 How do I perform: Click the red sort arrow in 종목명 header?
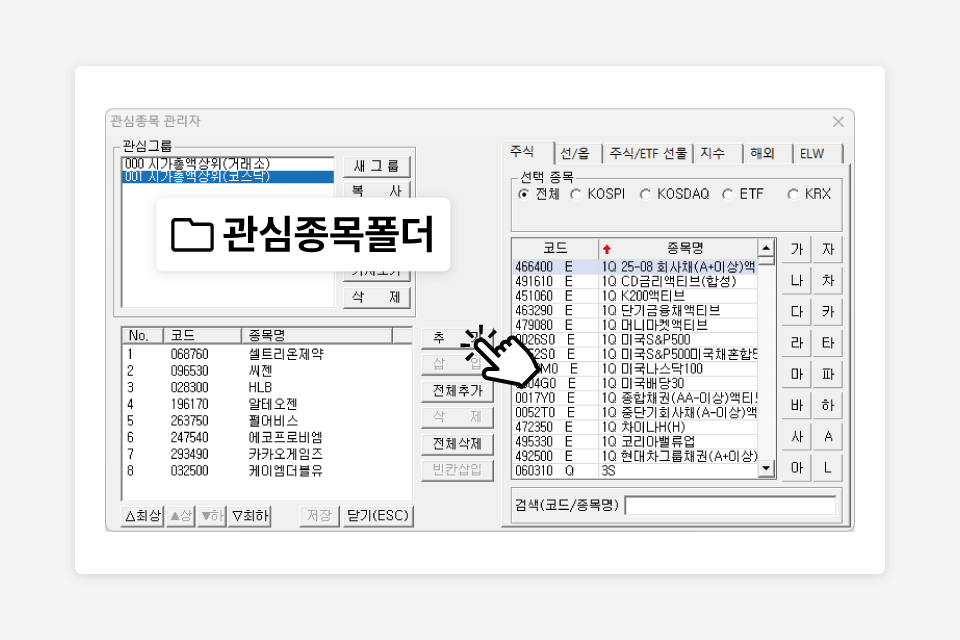606,248
